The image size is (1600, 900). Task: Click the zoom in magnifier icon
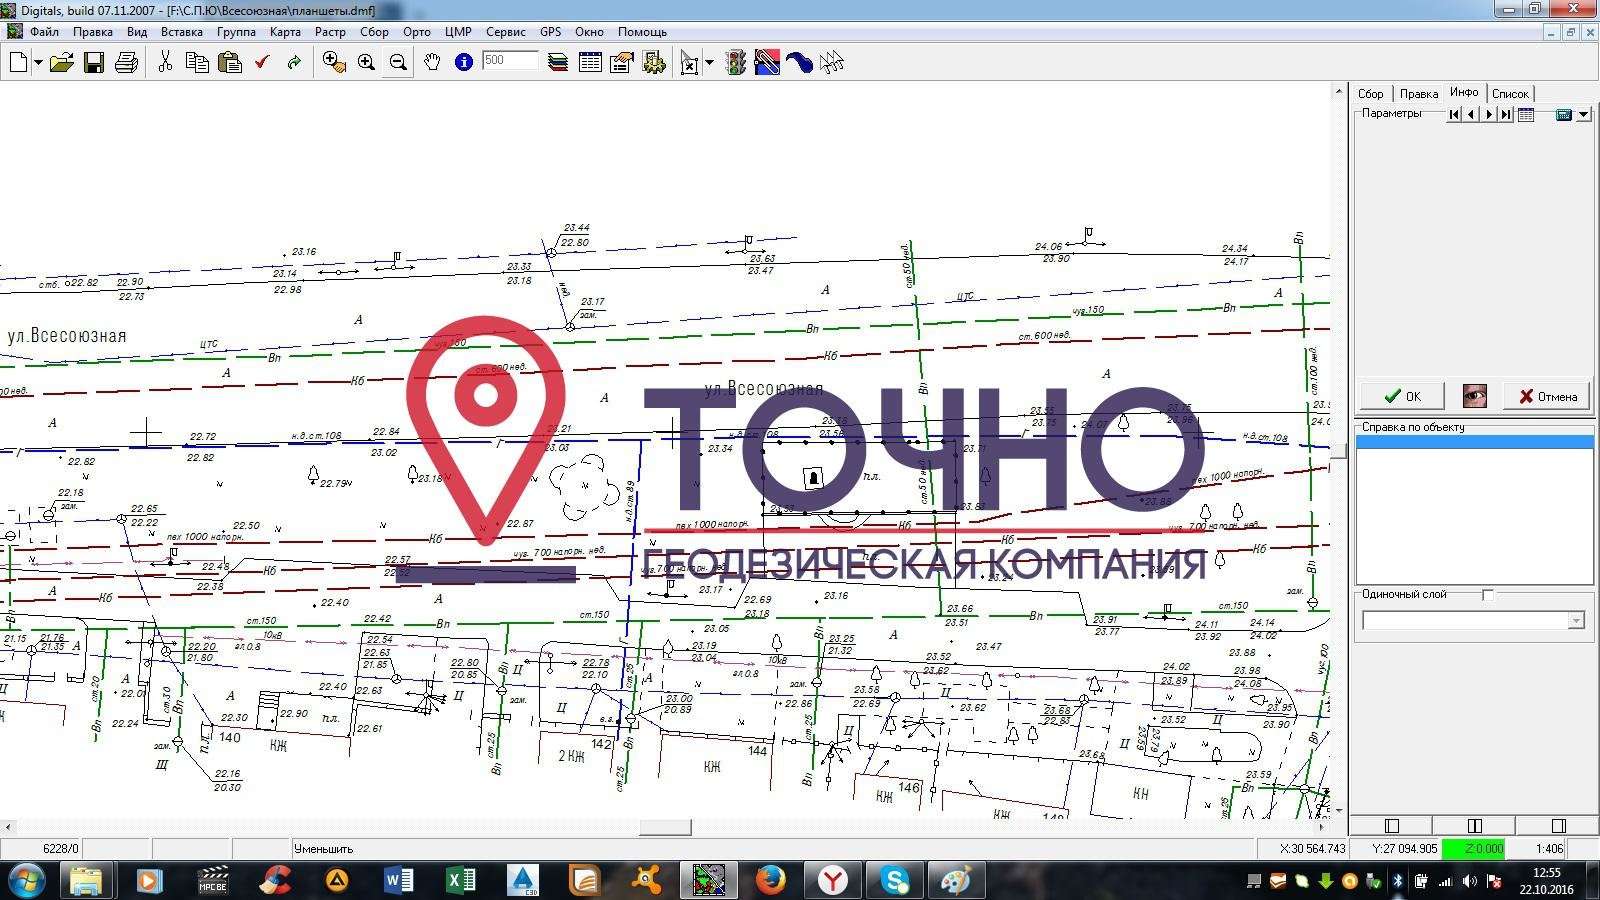366,62
